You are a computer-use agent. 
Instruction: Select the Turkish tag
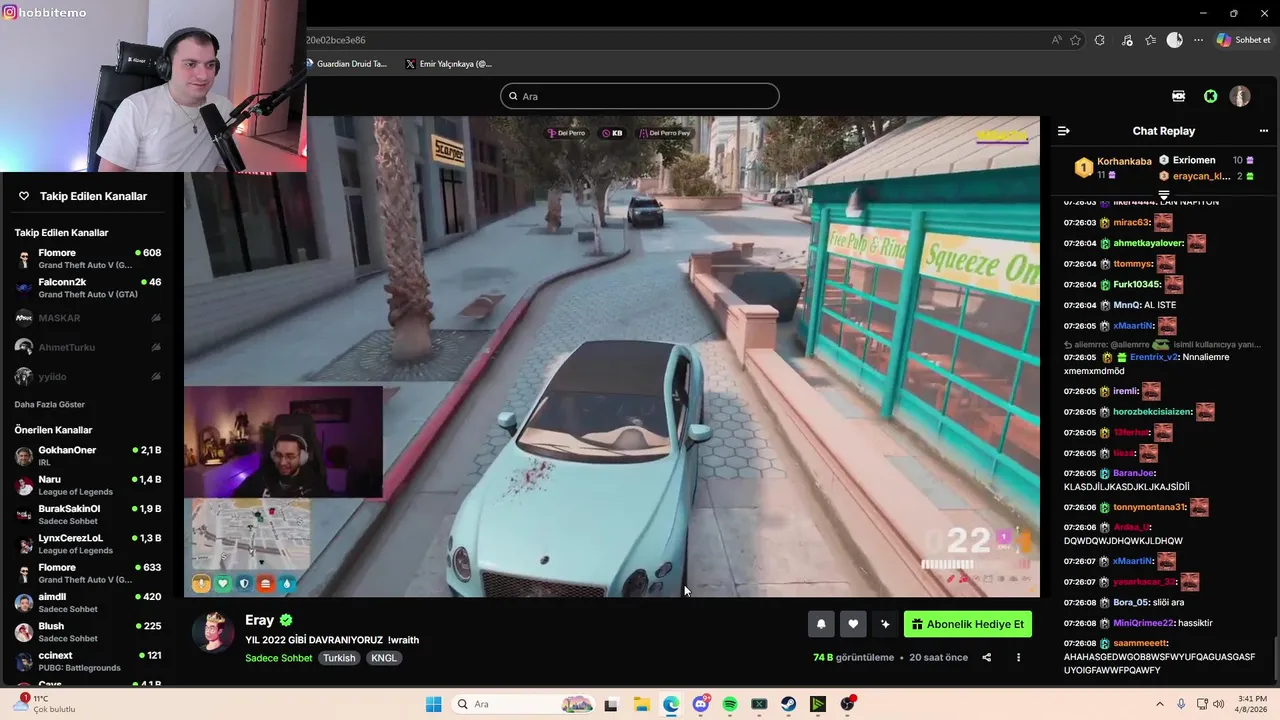(x=339, y=658)
